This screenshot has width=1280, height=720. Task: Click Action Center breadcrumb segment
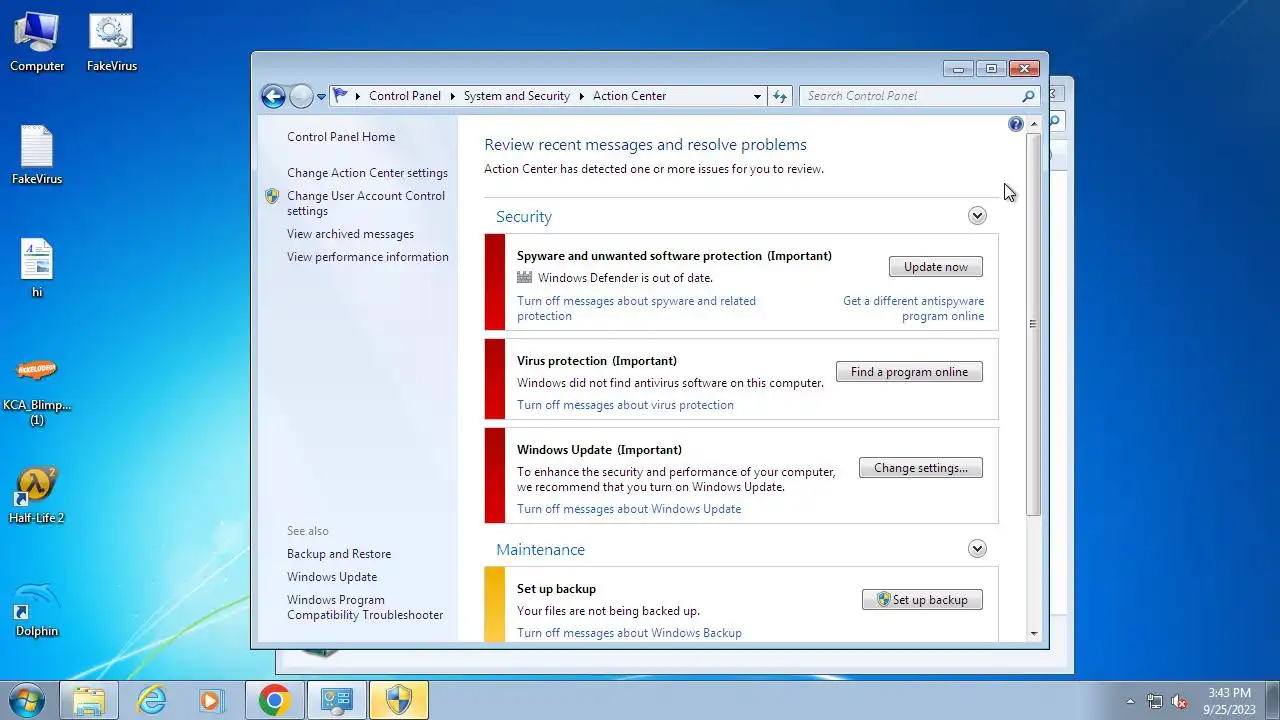[x=629, y=96]
